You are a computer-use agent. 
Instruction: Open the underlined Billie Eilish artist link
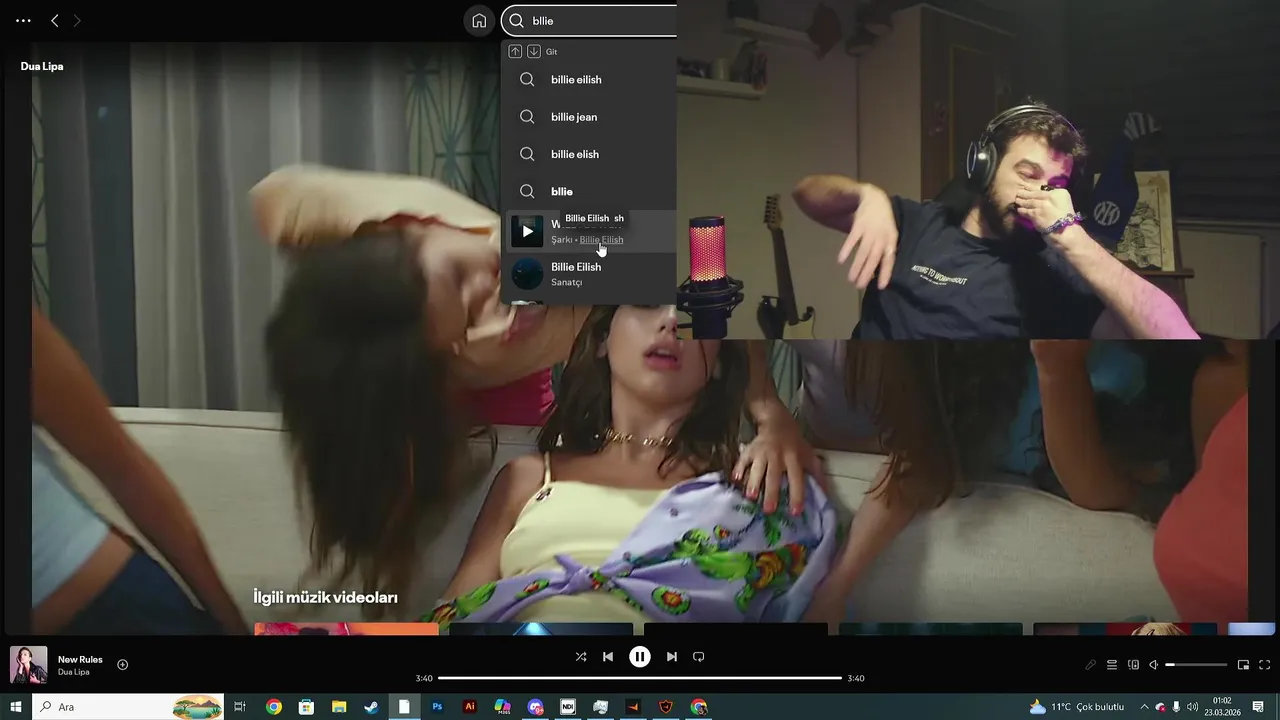(x=601, y=240)
